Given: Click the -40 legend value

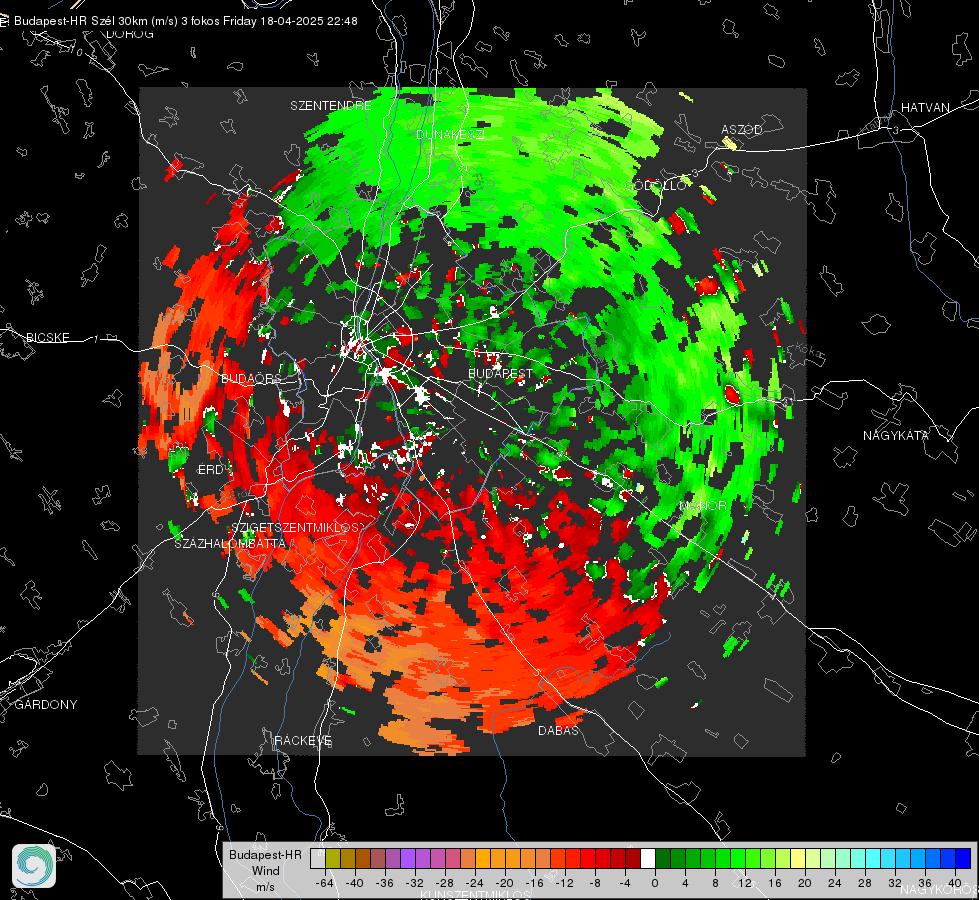Looking at the screenshot, I should click(x=355, y=883).
